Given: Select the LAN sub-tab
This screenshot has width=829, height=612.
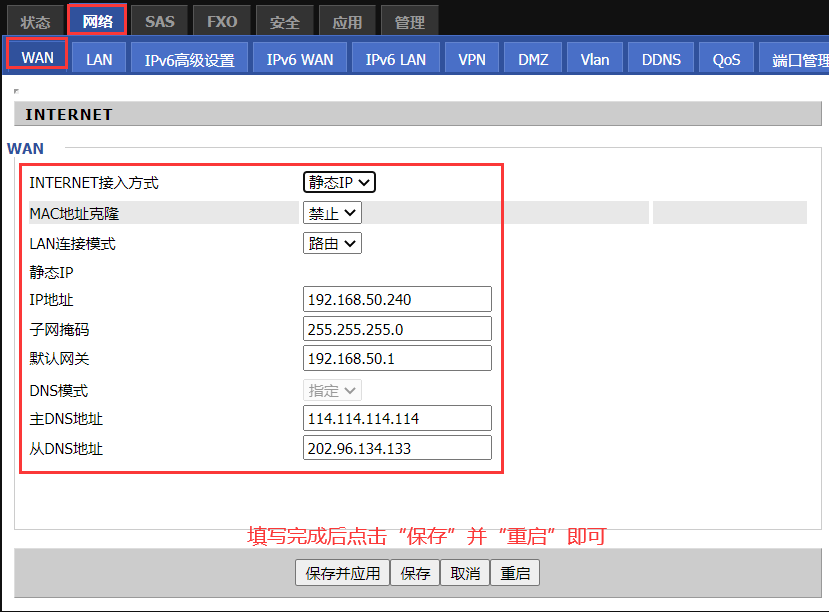Looking at the screenshot, I should (99, 59).
